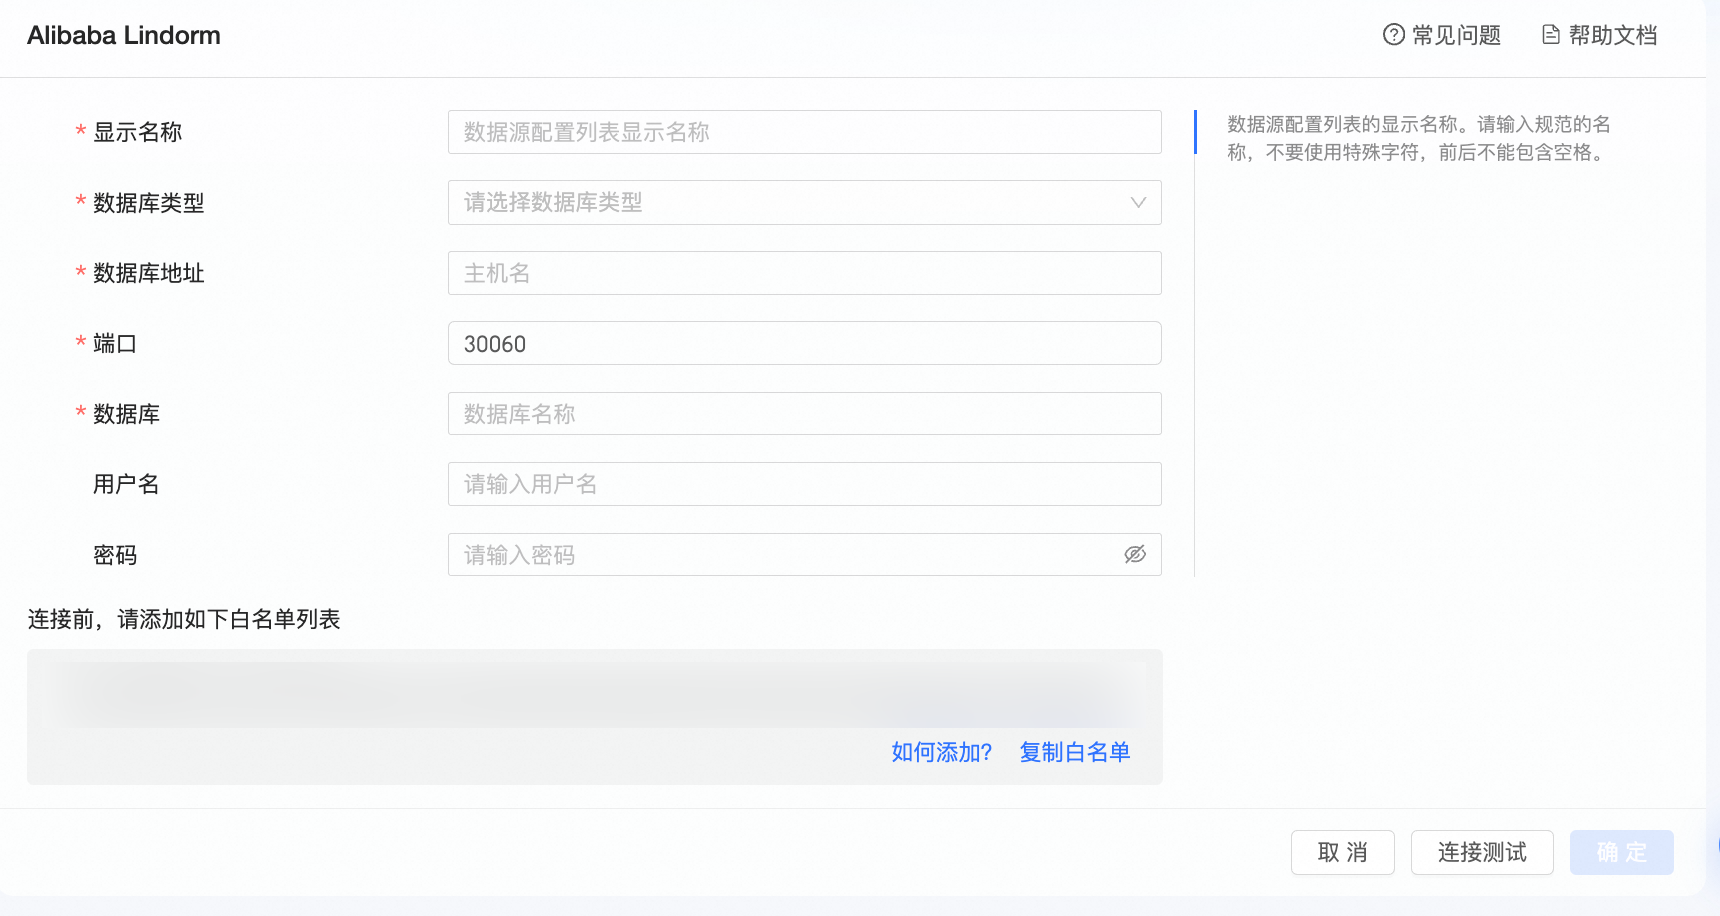Toggle password visibility eye icon

(x=1135, y=555)
